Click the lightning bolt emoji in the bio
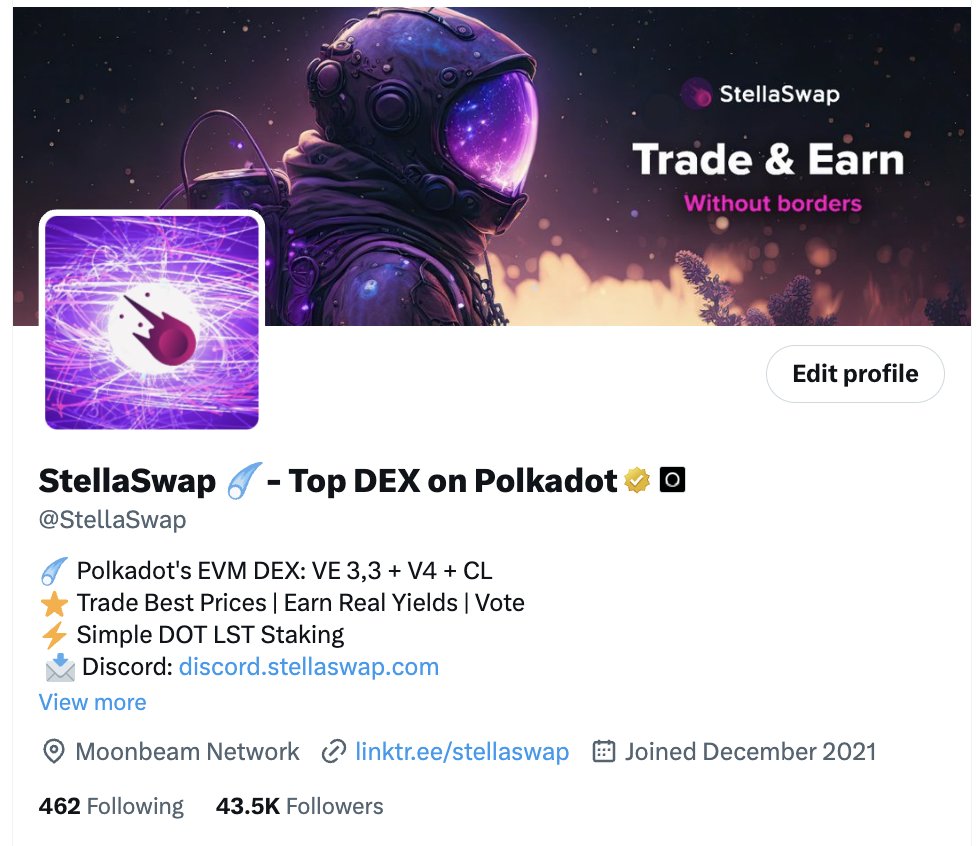Viewport: 980px width, 846px height. [x=54, y=635]
